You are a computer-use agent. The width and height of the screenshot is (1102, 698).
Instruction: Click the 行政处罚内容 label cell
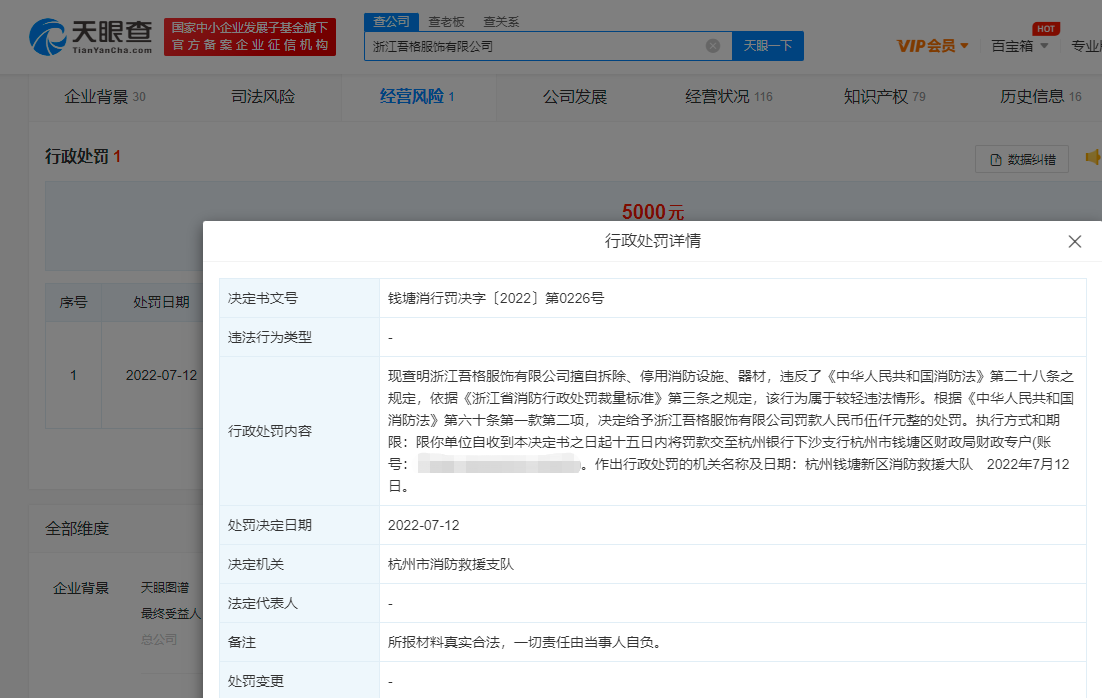[299, 431]
